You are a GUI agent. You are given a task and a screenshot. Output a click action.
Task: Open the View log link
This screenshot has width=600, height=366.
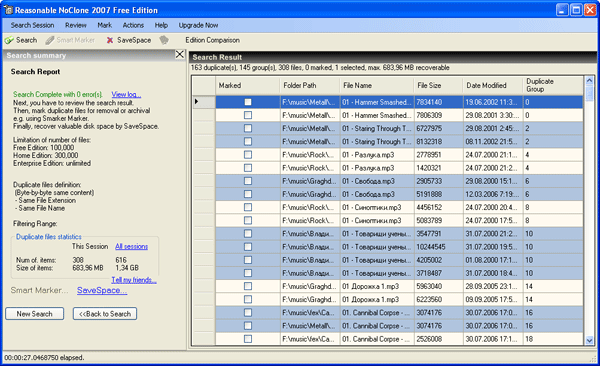pos(126,94)
